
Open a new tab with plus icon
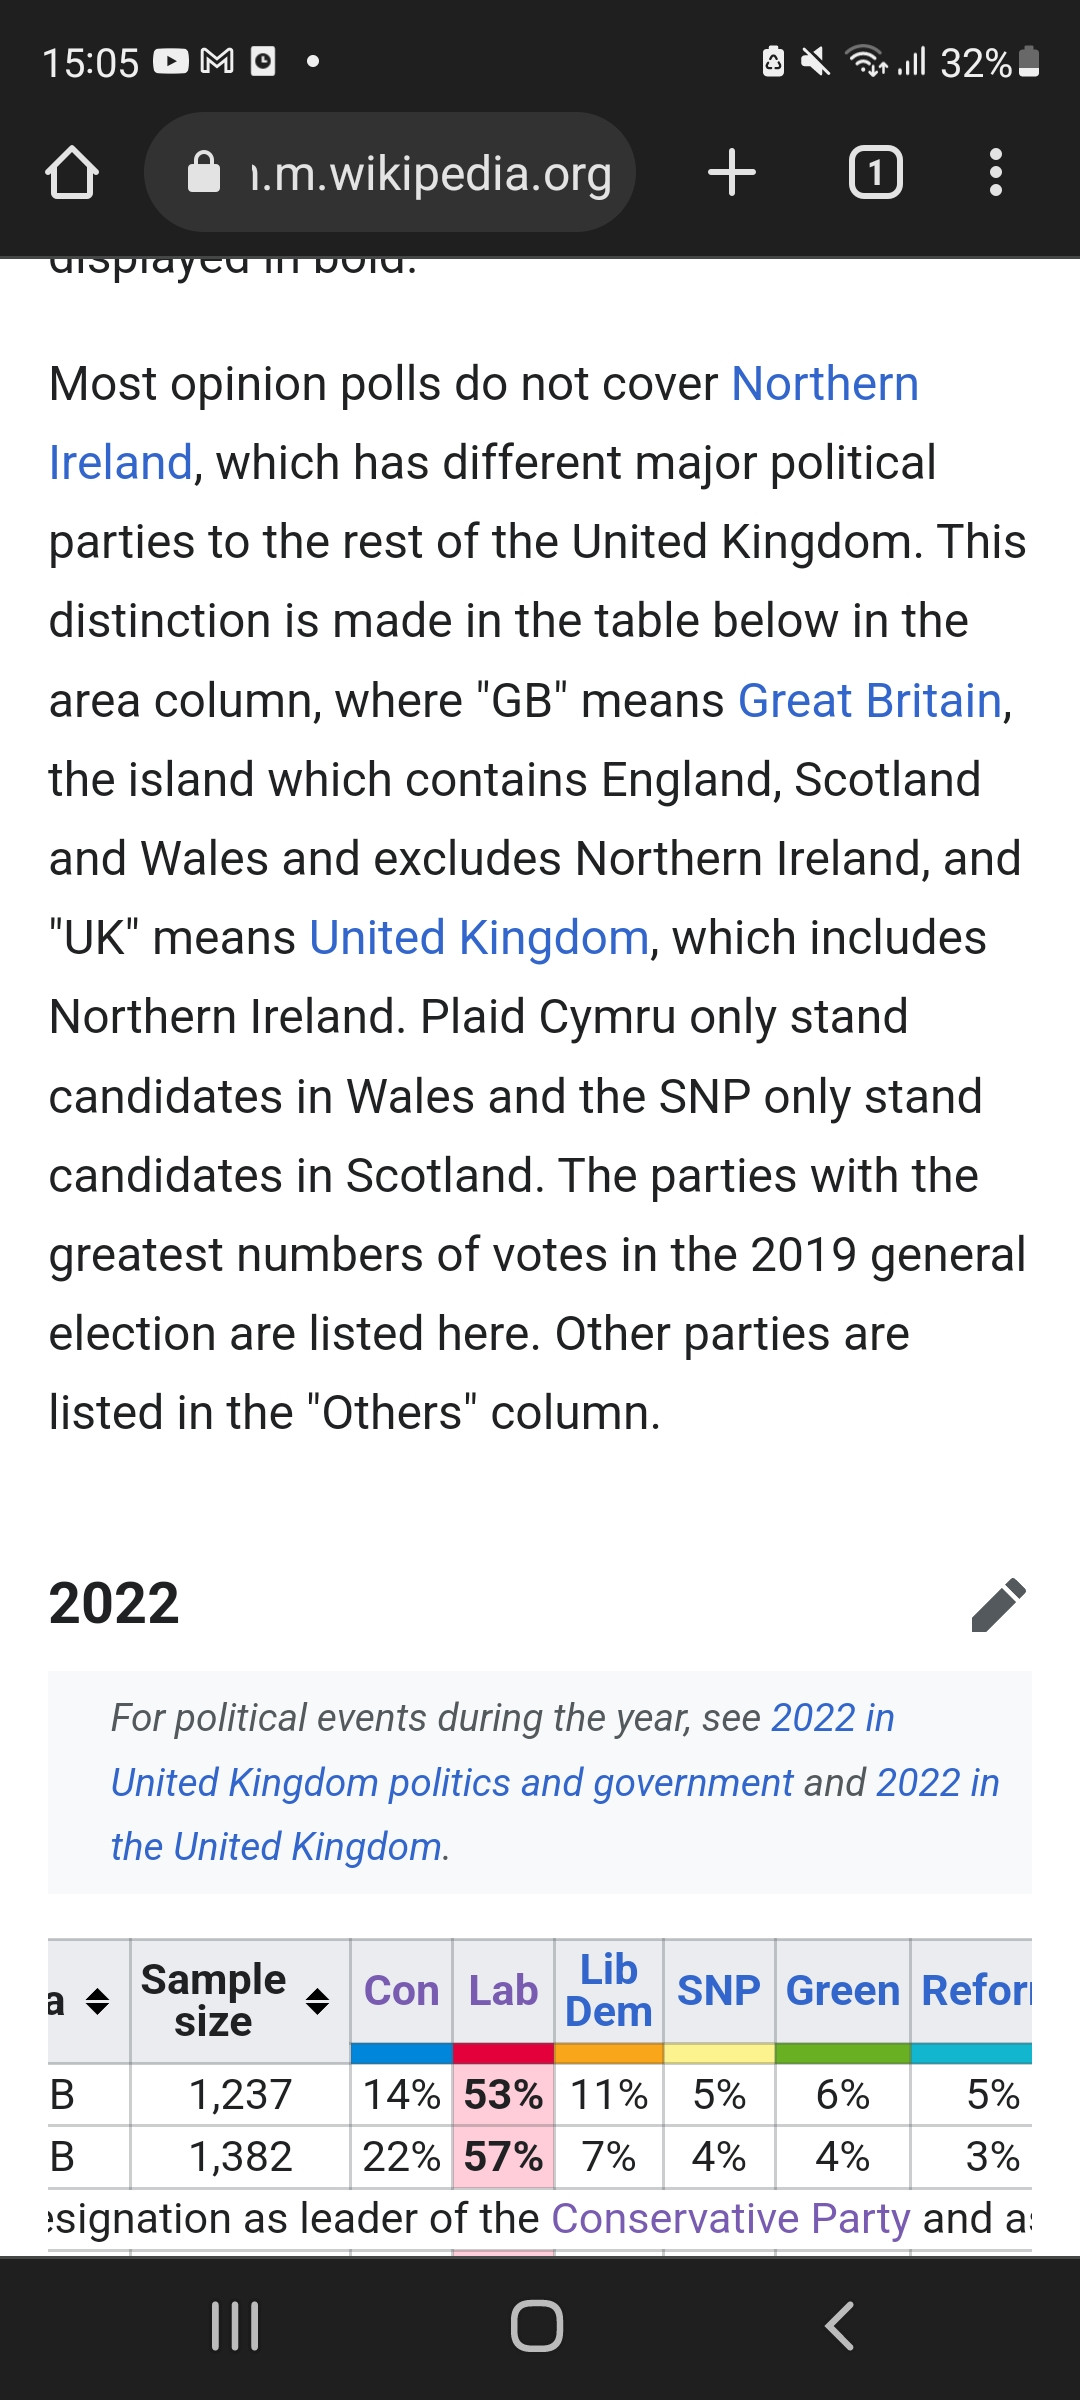pyautogui.click(x=731, y=173)
